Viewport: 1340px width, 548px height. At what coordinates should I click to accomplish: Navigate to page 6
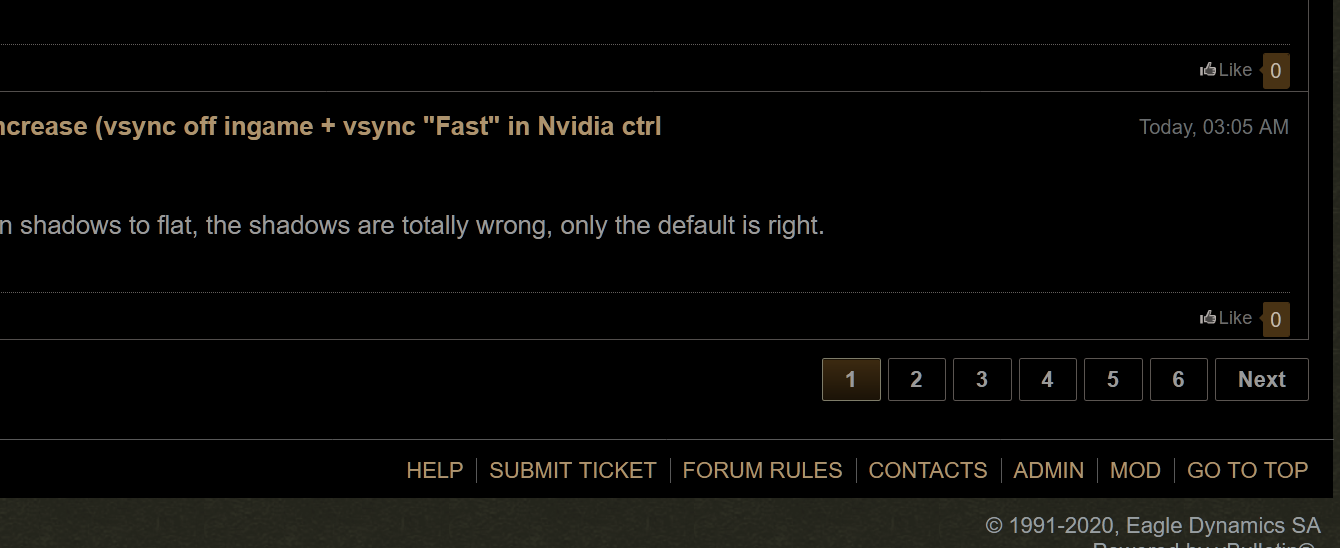(x=1178, y=379)
